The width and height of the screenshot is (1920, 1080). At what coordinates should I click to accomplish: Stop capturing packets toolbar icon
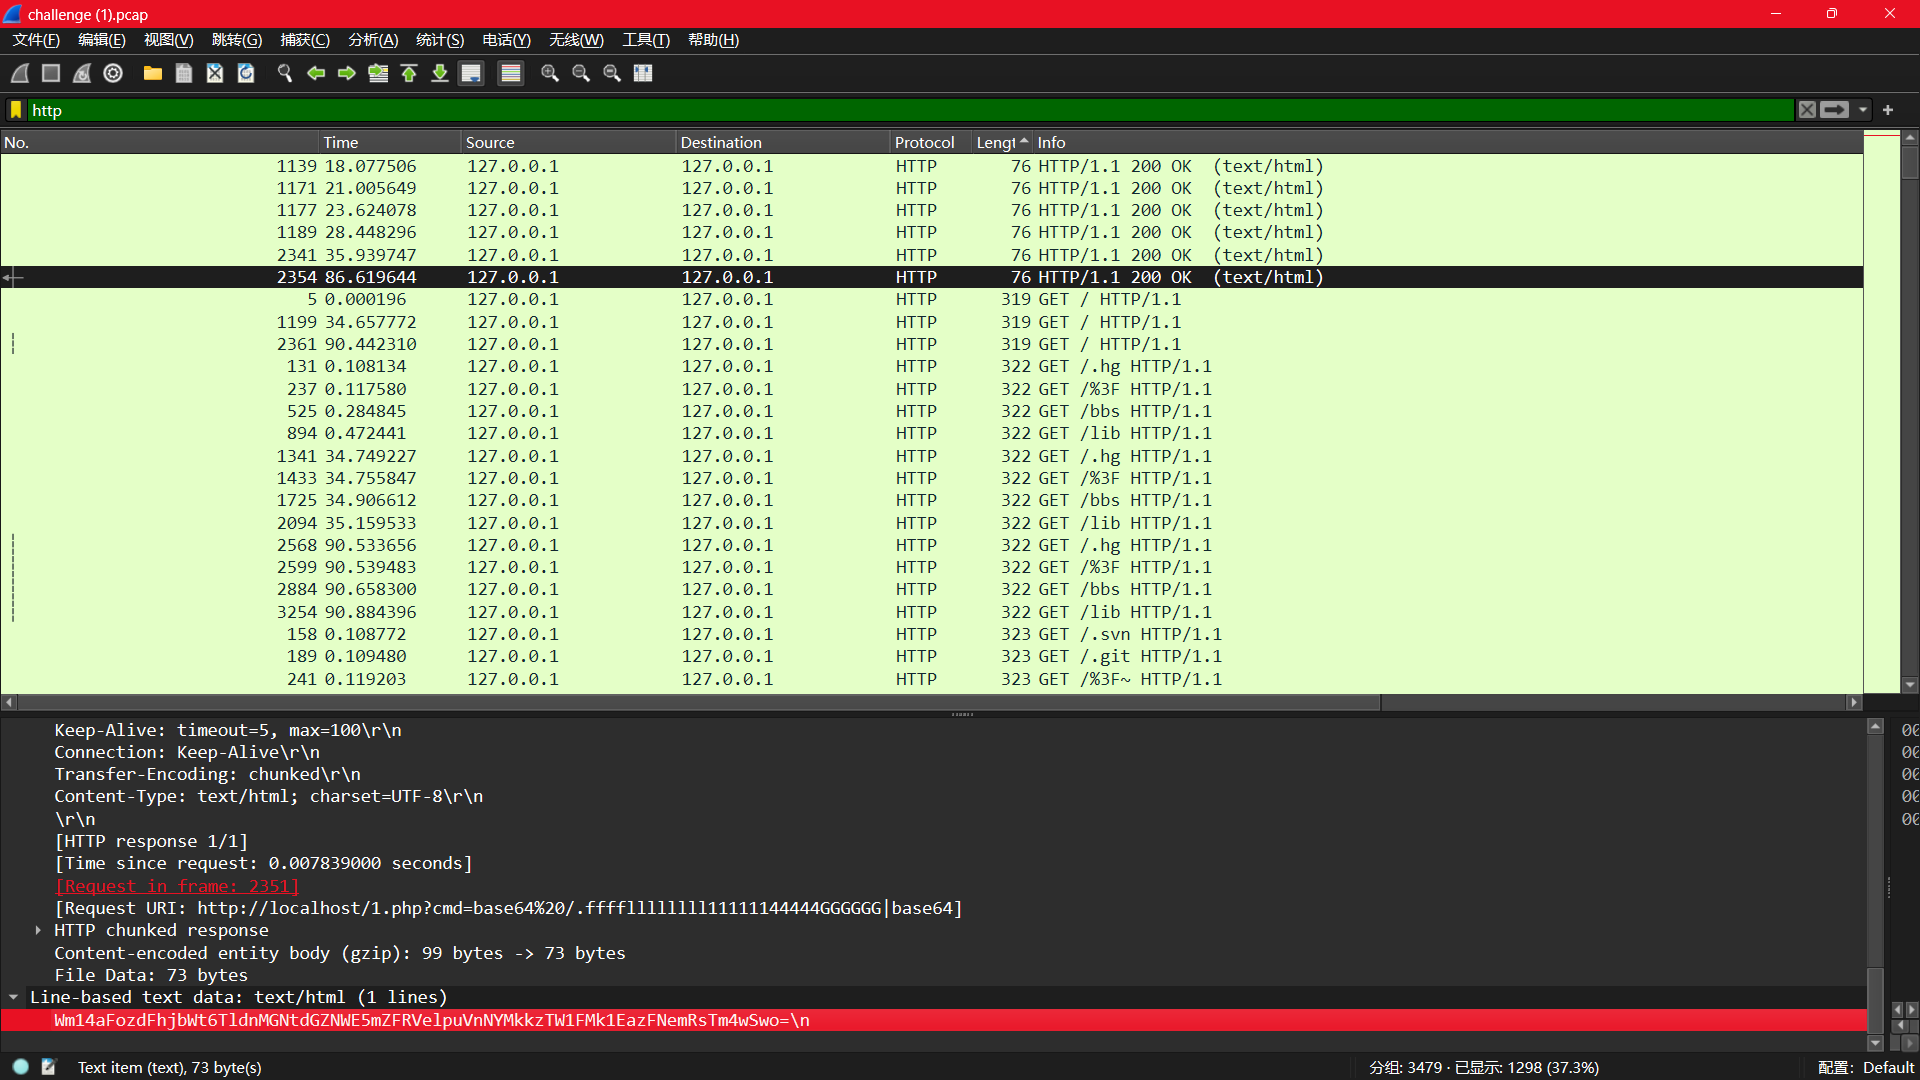(x=51, y=73)
